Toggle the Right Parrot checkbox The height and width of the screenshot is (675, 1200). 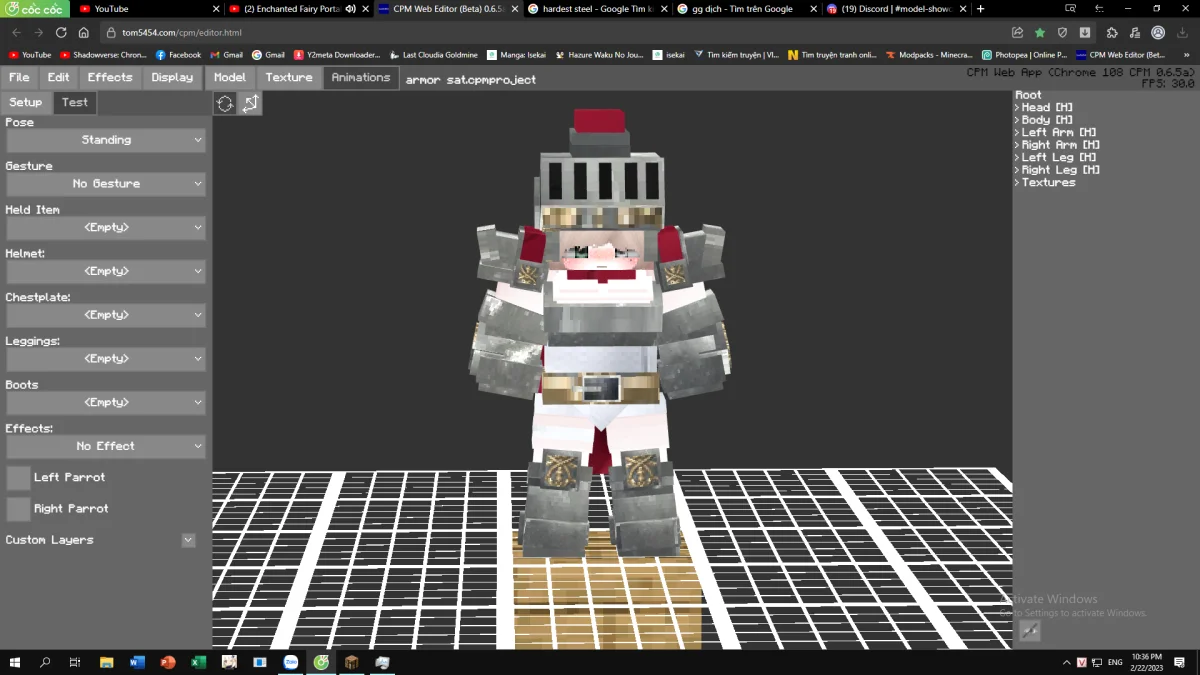[18, 508]
